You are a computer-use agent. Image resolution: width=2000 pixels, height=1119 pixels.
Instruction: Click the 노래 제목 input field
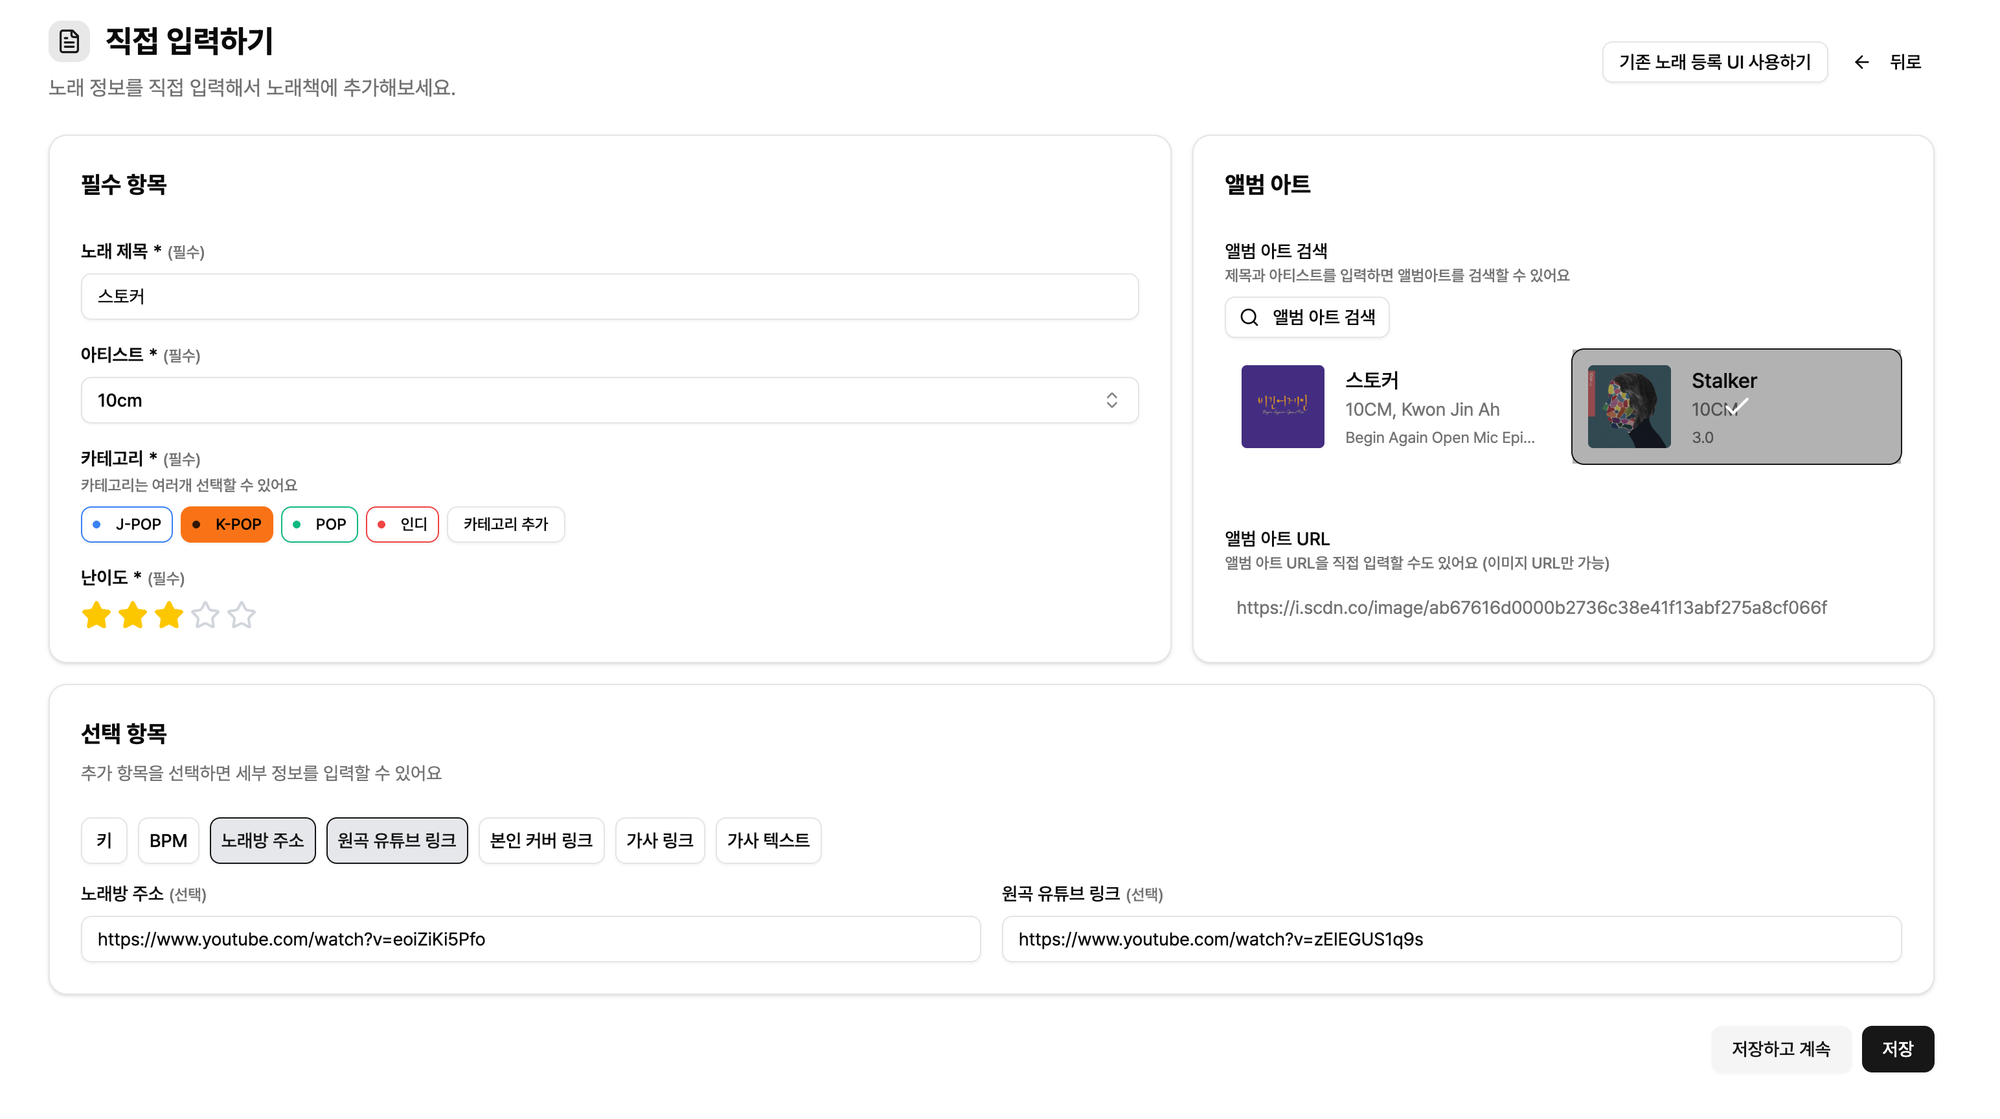(609, 296)
